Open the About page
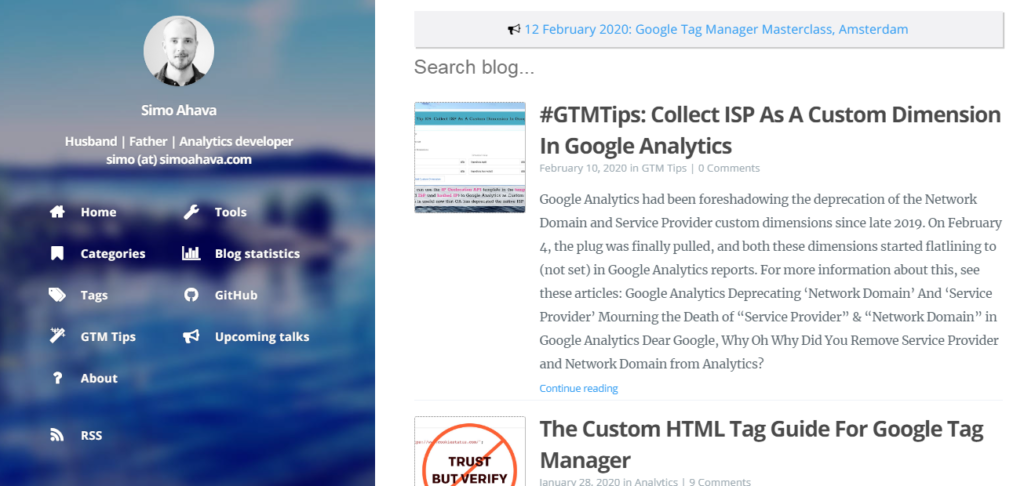 [x=99, y=378]
